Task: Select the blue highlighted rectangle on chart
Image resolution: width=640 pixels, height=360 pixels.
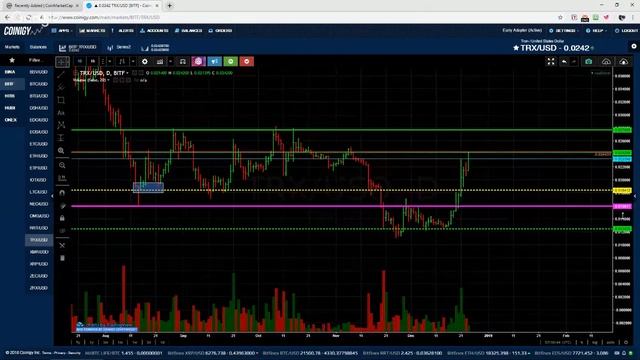Action: click(x=148, y=187)
